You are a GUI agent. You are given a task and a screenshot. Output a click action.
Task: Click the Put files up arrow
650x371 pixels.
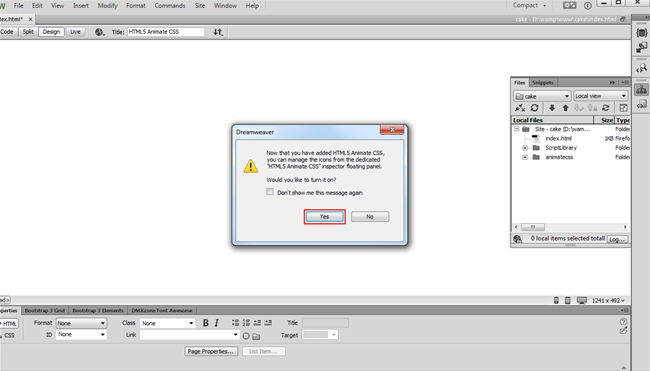tap(565, 108)
